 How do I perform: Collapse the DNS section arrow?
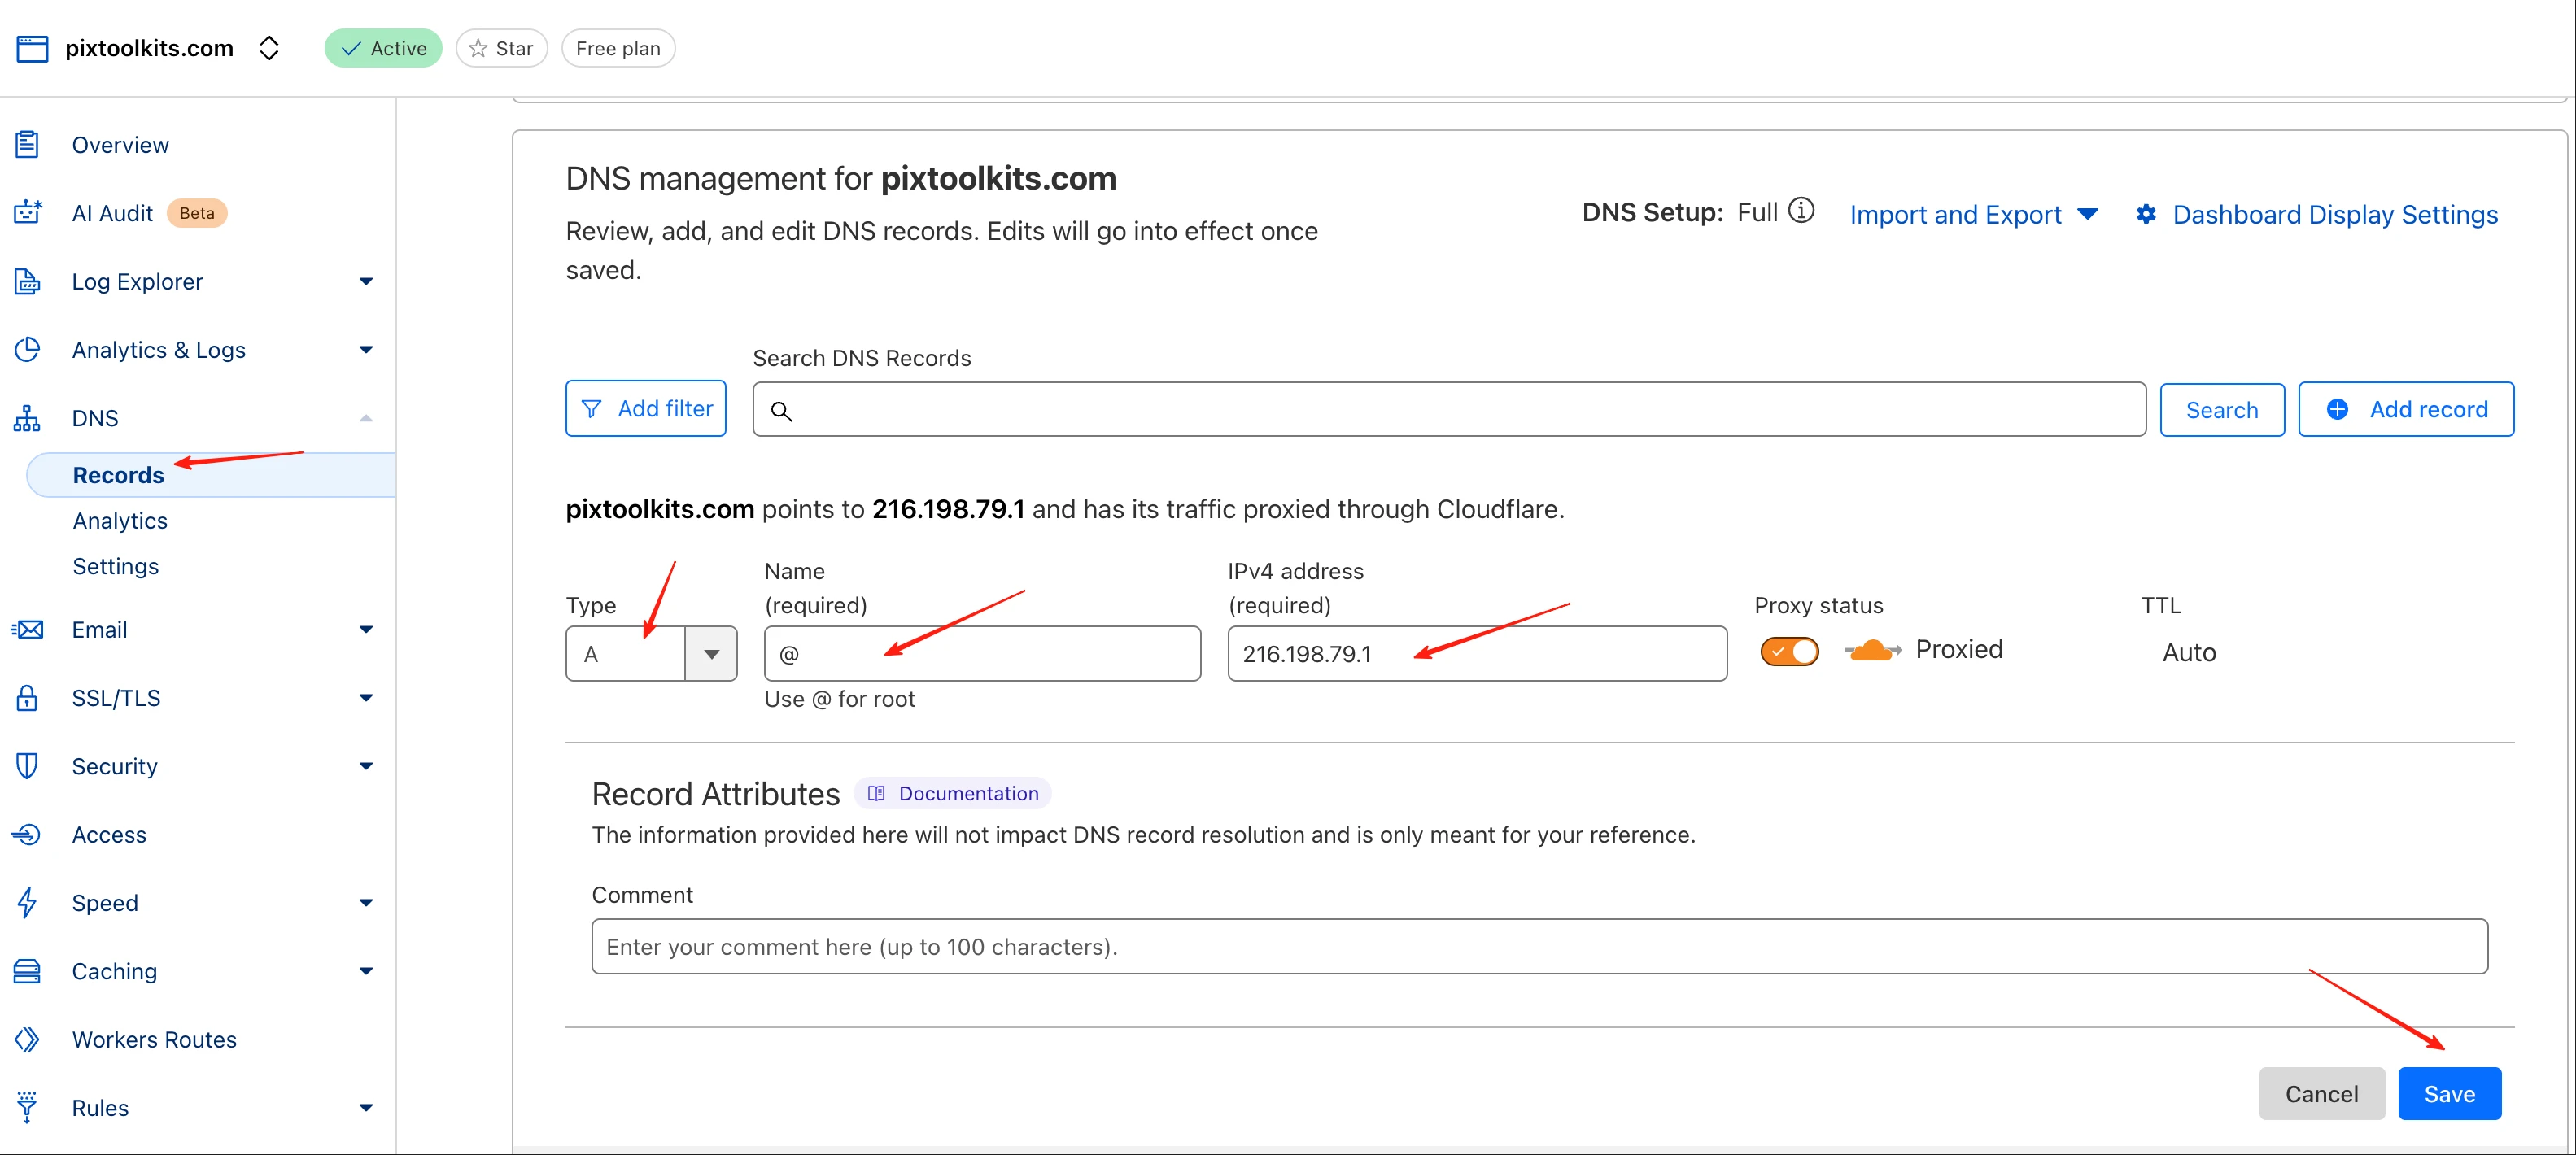point(366,418)
